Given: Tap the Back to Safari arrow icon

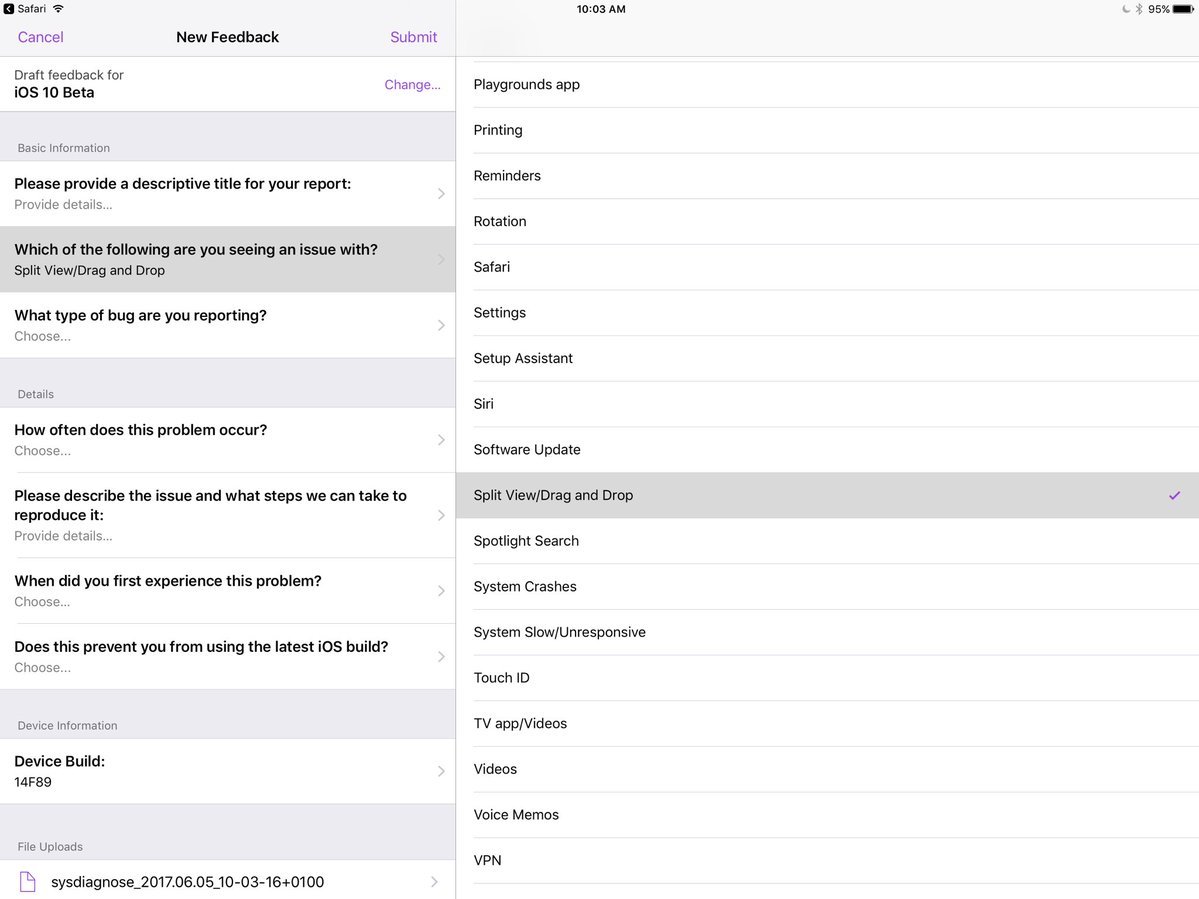Looking at the screenshot, I should point(9,9).
